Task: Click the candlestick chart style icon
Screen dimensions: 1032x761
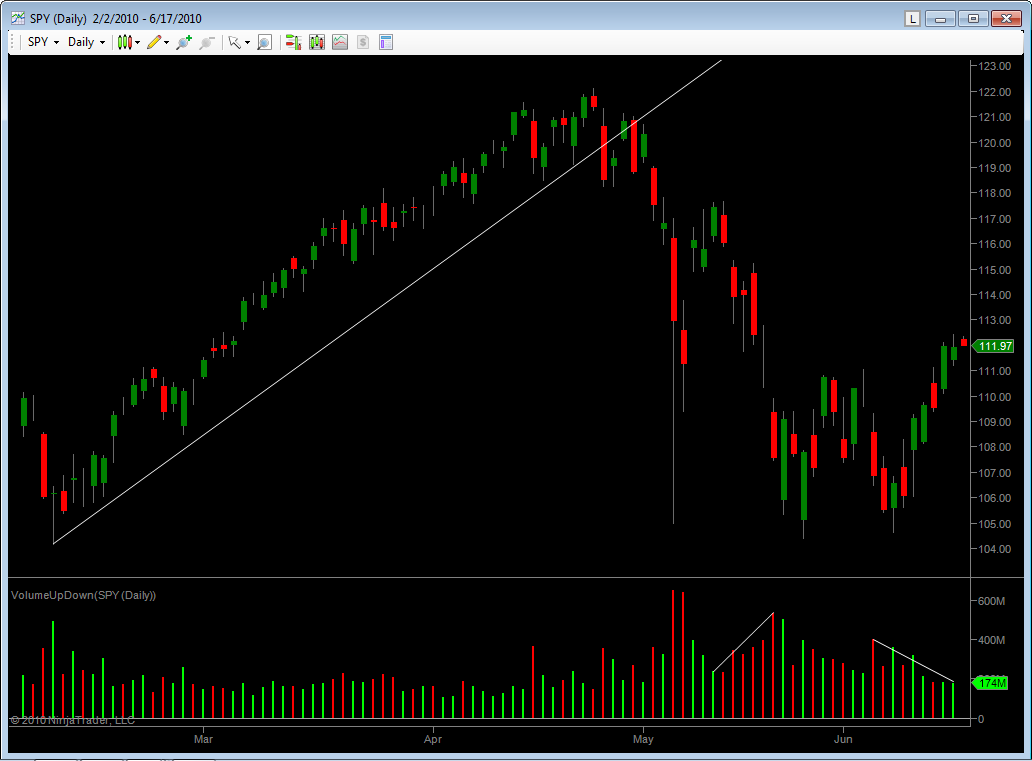Action: (x=124, y=42)
